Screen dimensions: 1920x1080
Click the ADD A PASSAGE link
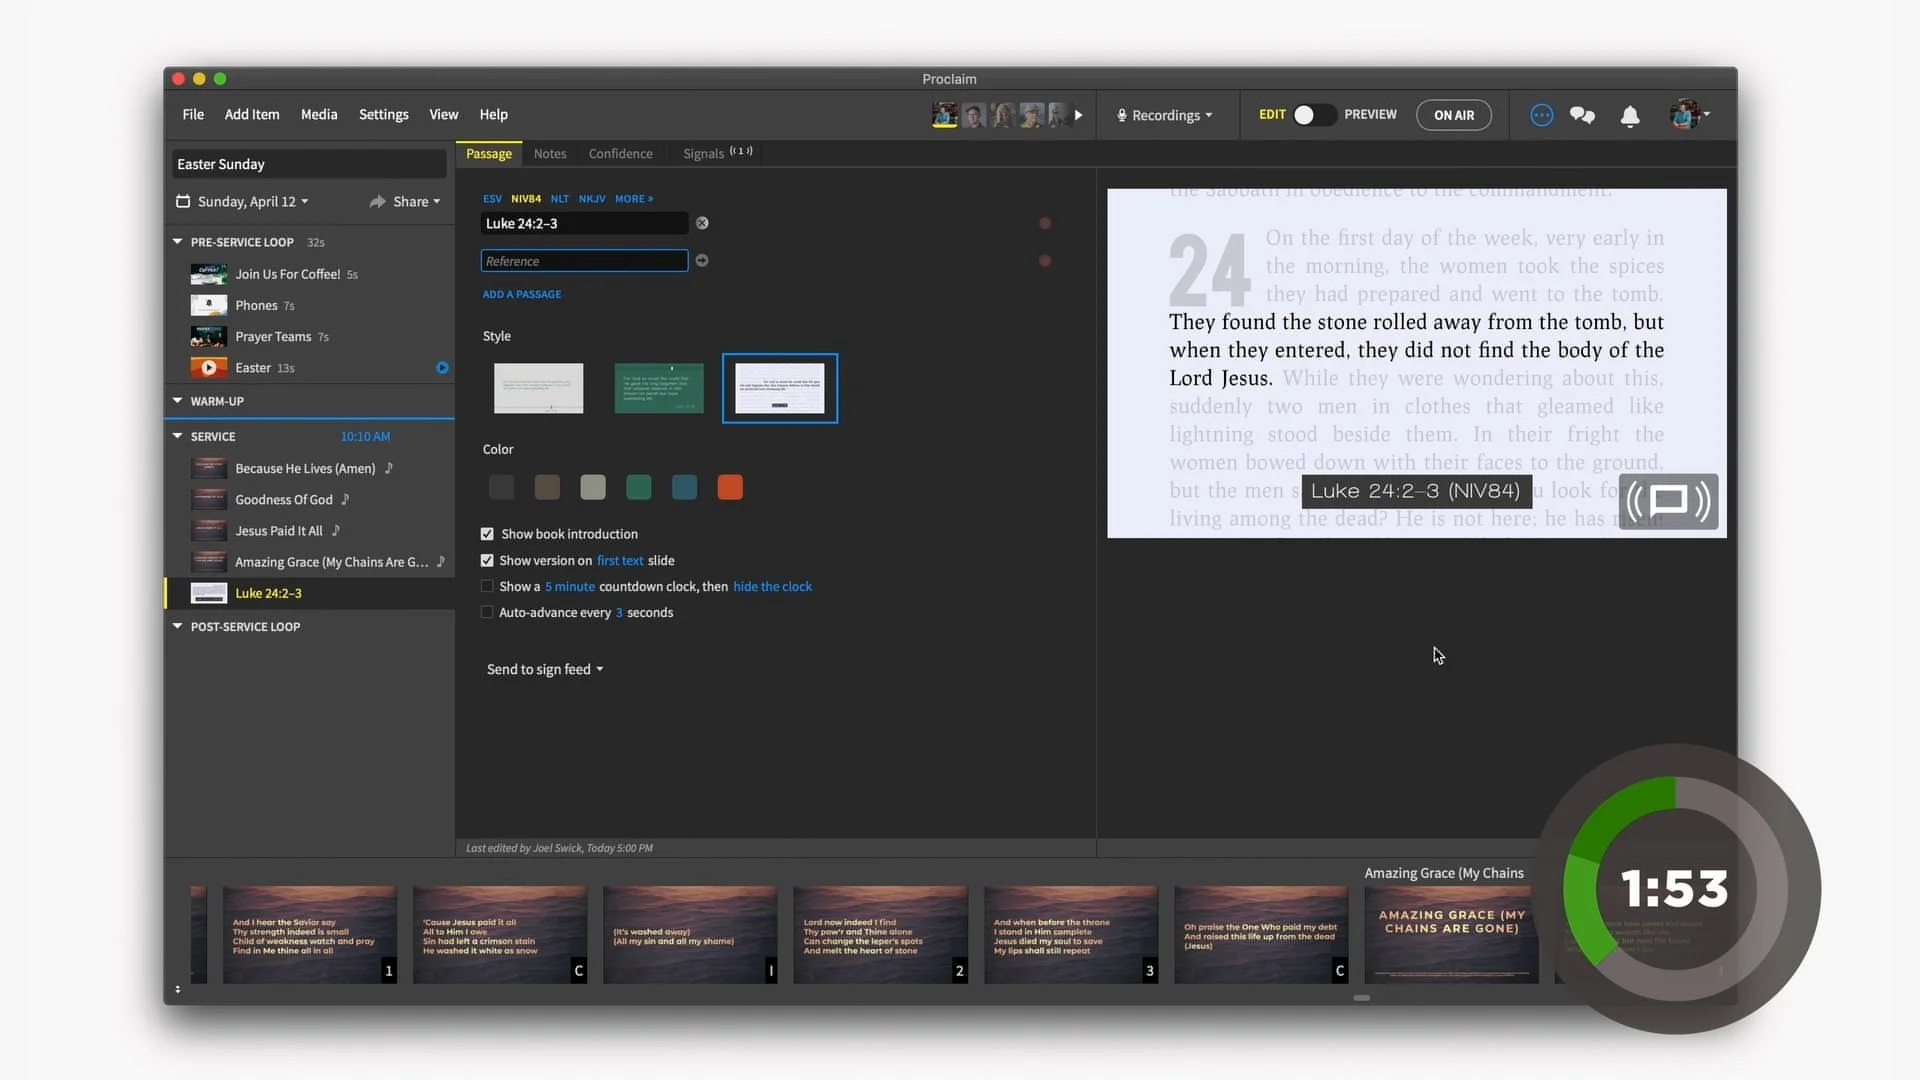pos(521,294)
